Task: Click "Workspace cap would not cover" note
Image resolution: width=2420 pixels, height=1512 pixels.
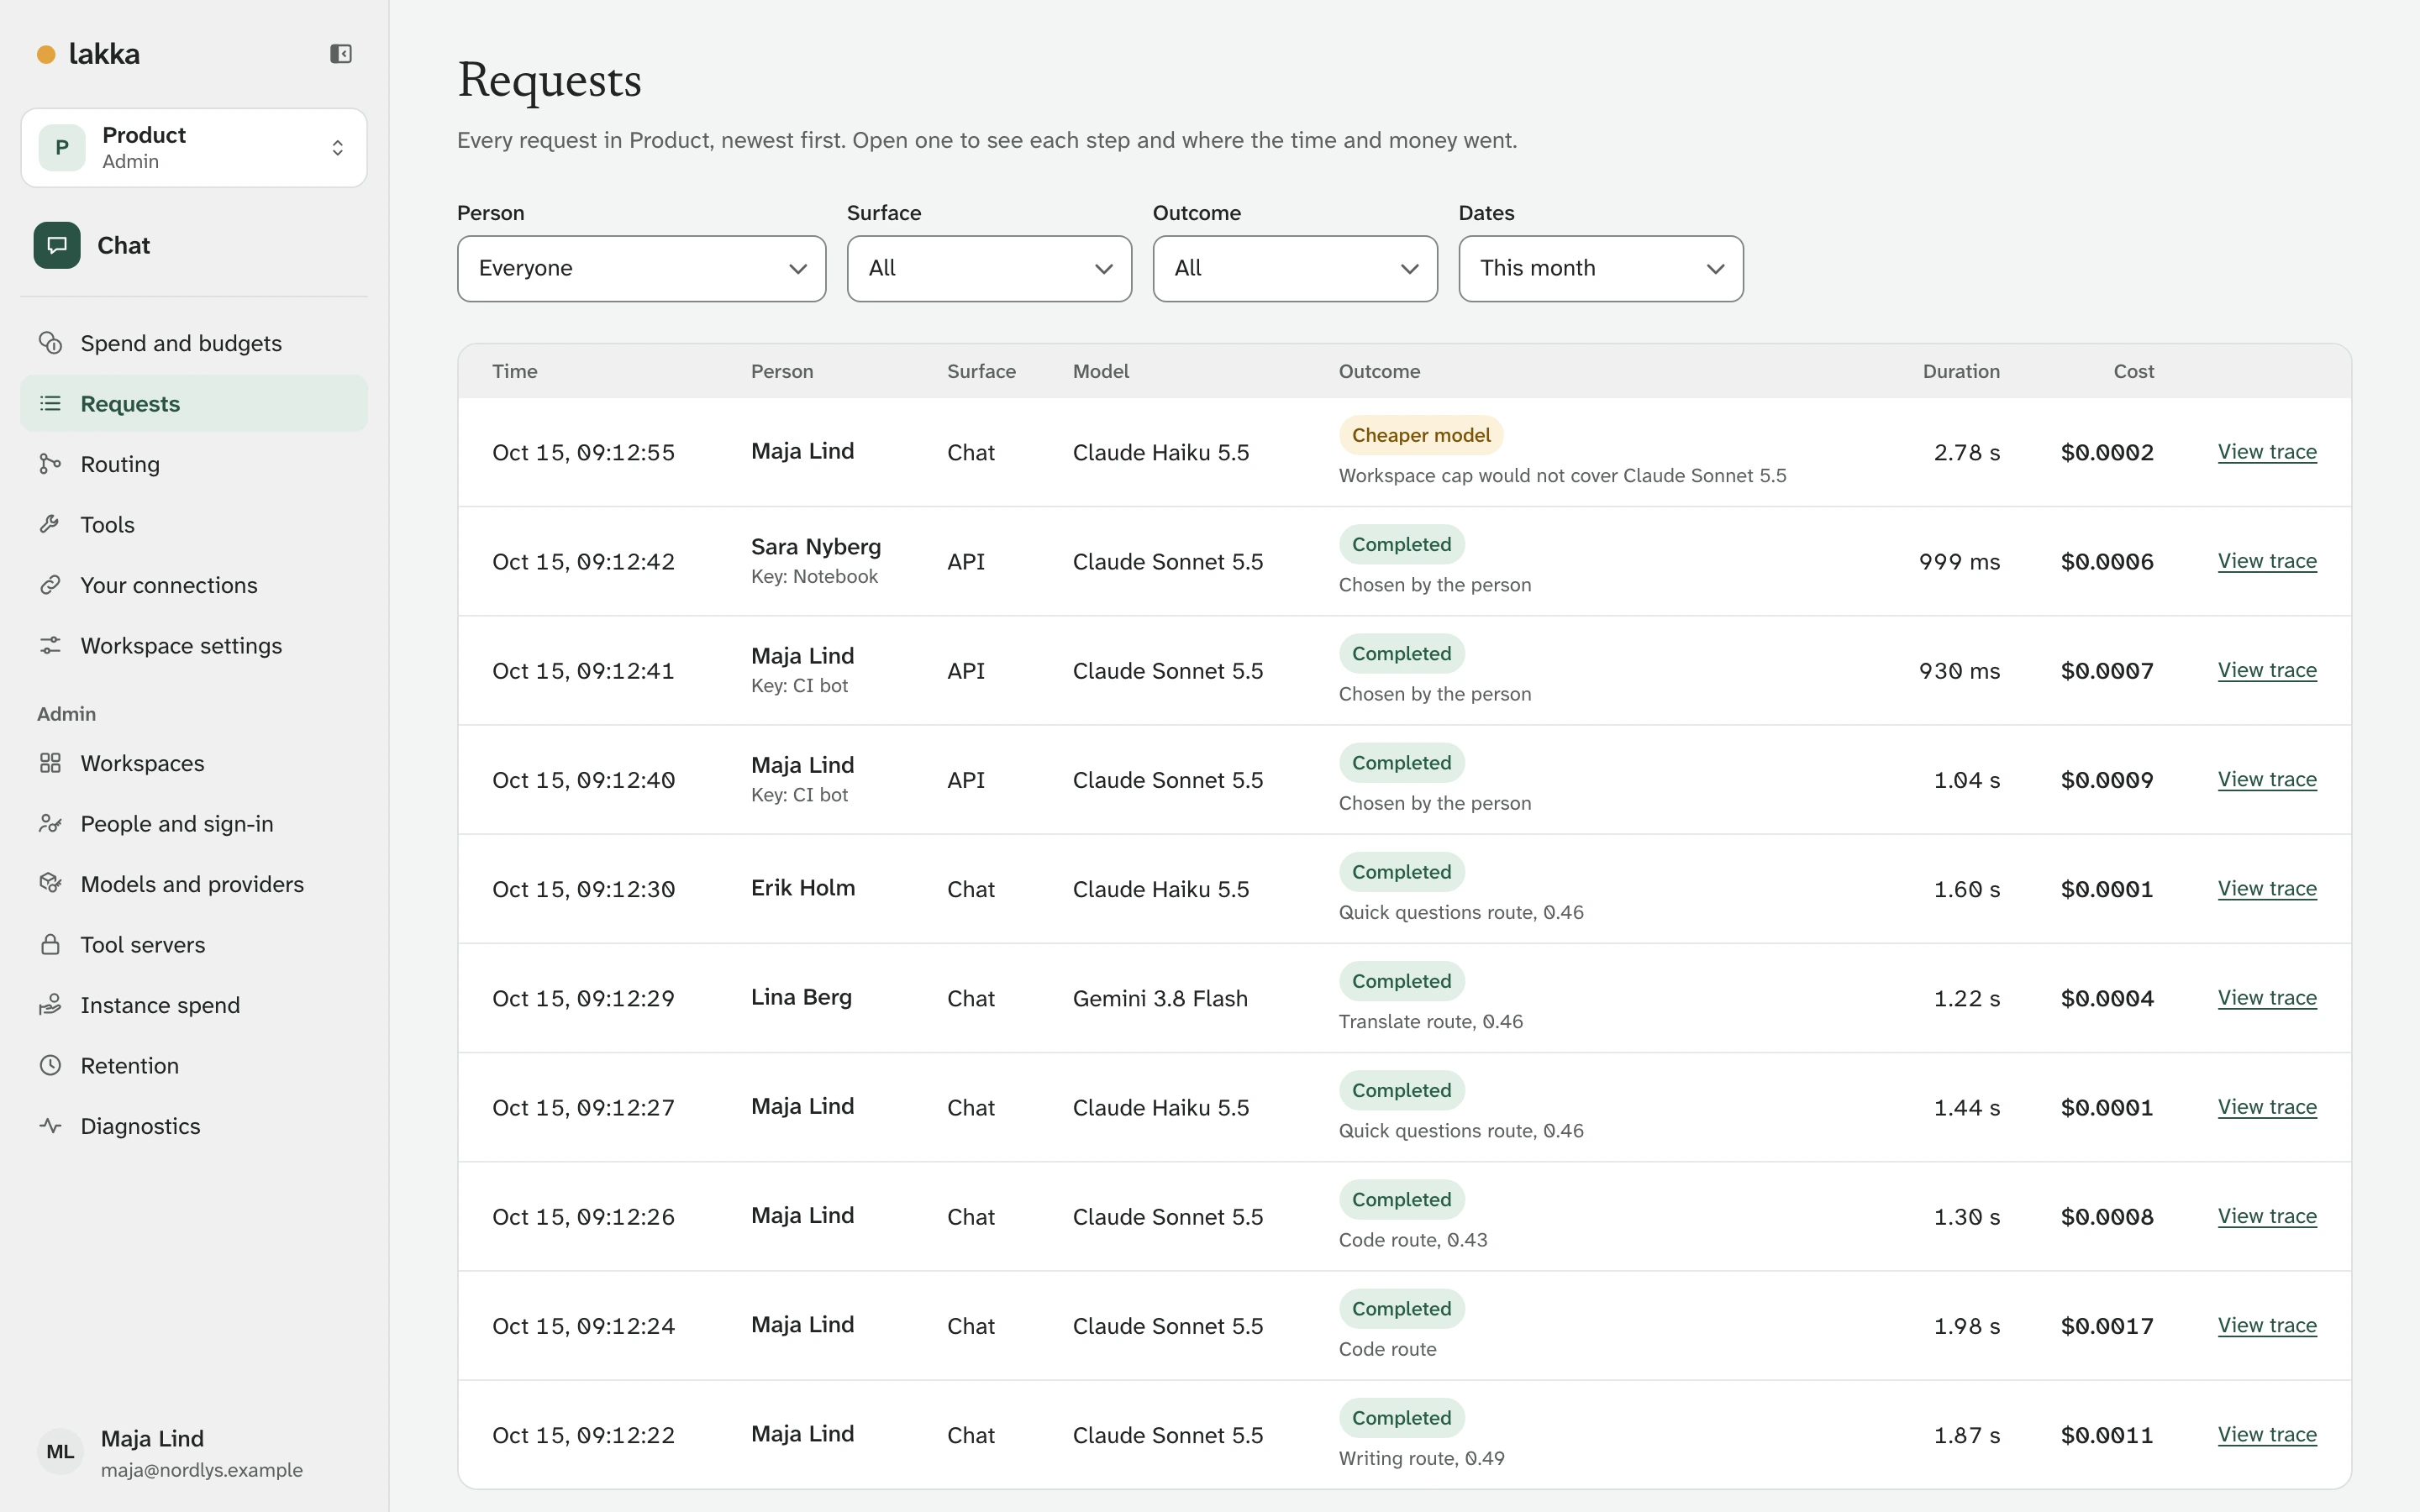Action: pyautogui.click(x=1562, y=475)
